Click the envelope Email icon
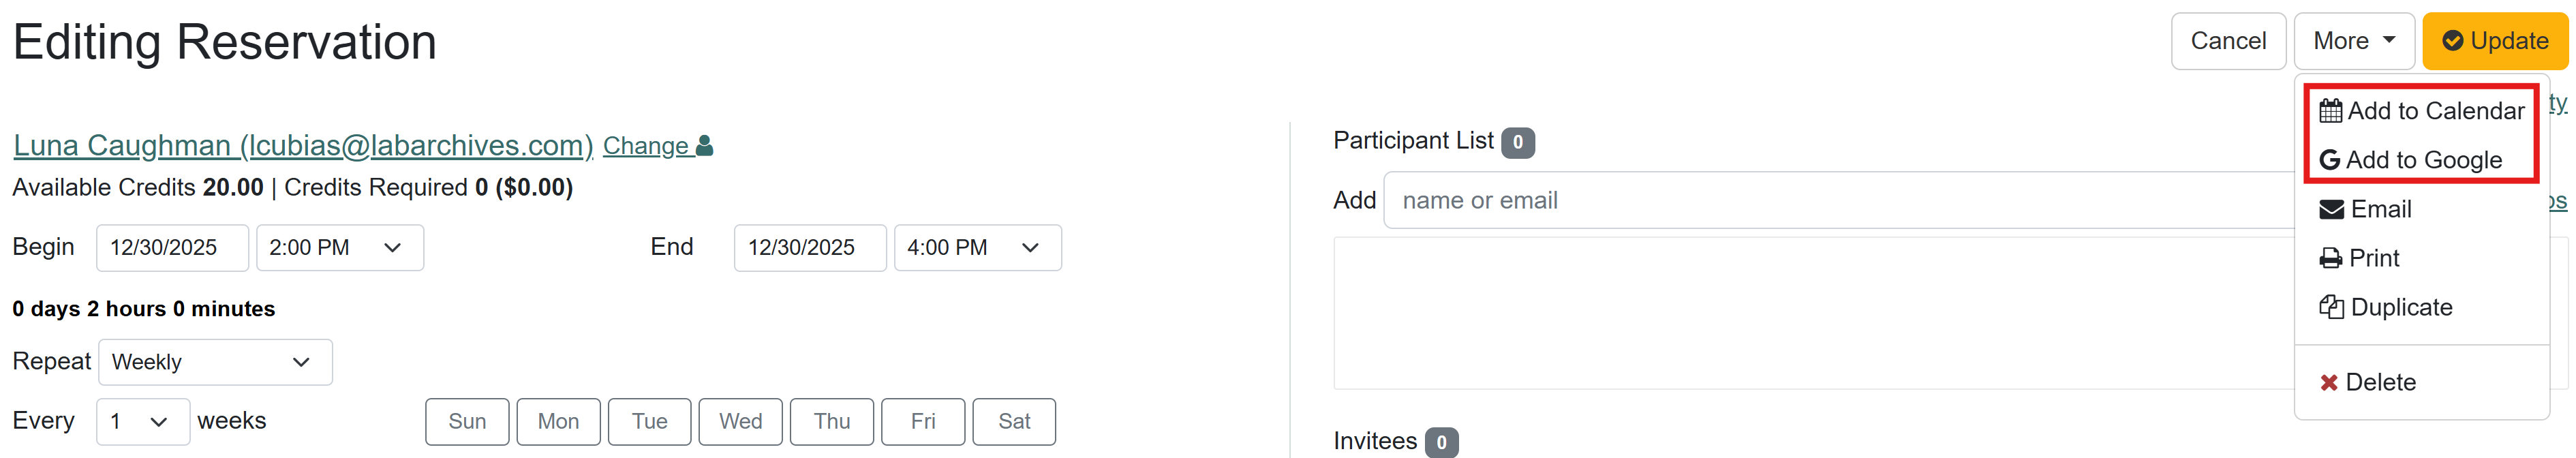Screen dimensions: 2576x458 2331,209
